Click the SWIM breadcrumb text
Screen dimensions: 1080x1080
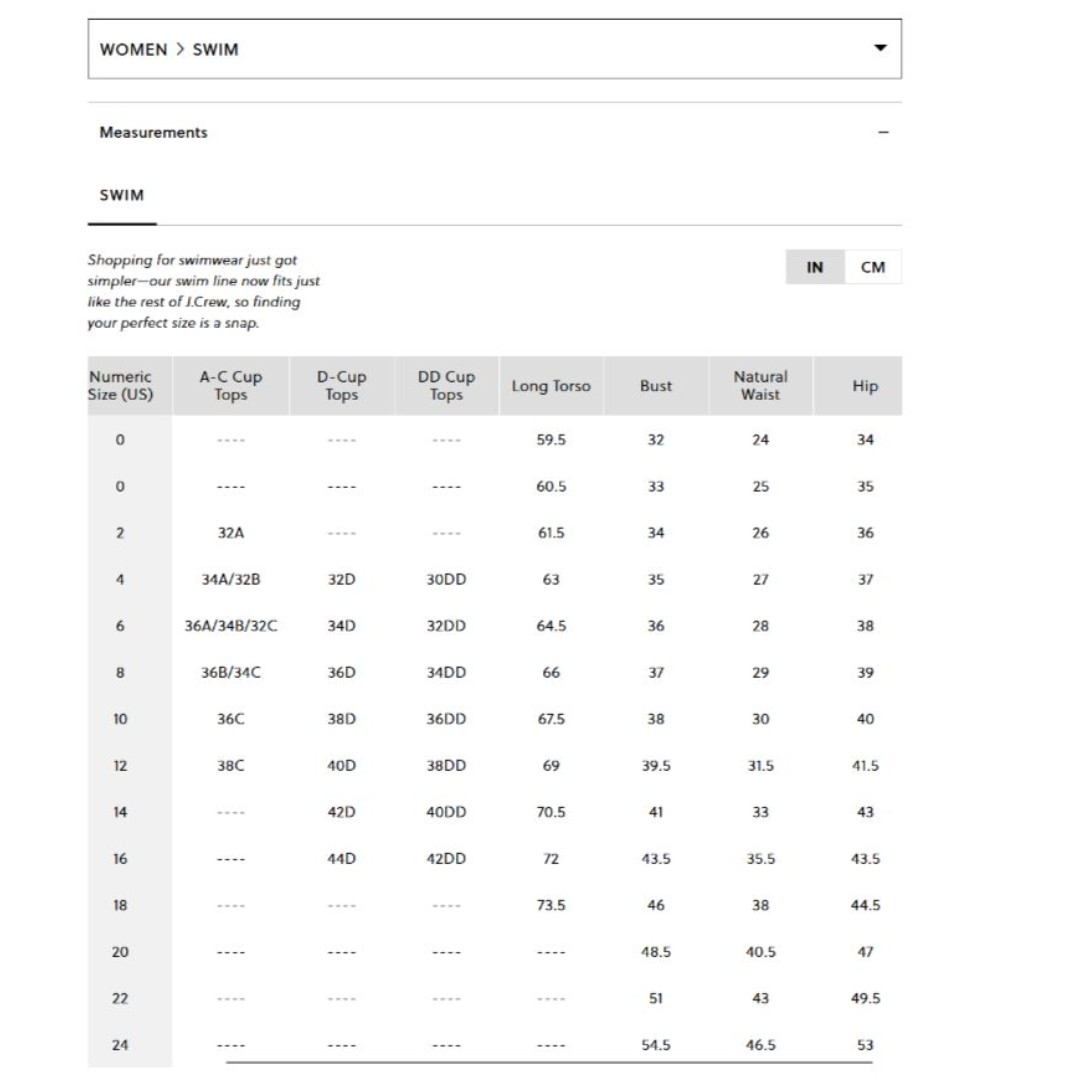coord(216,50)
